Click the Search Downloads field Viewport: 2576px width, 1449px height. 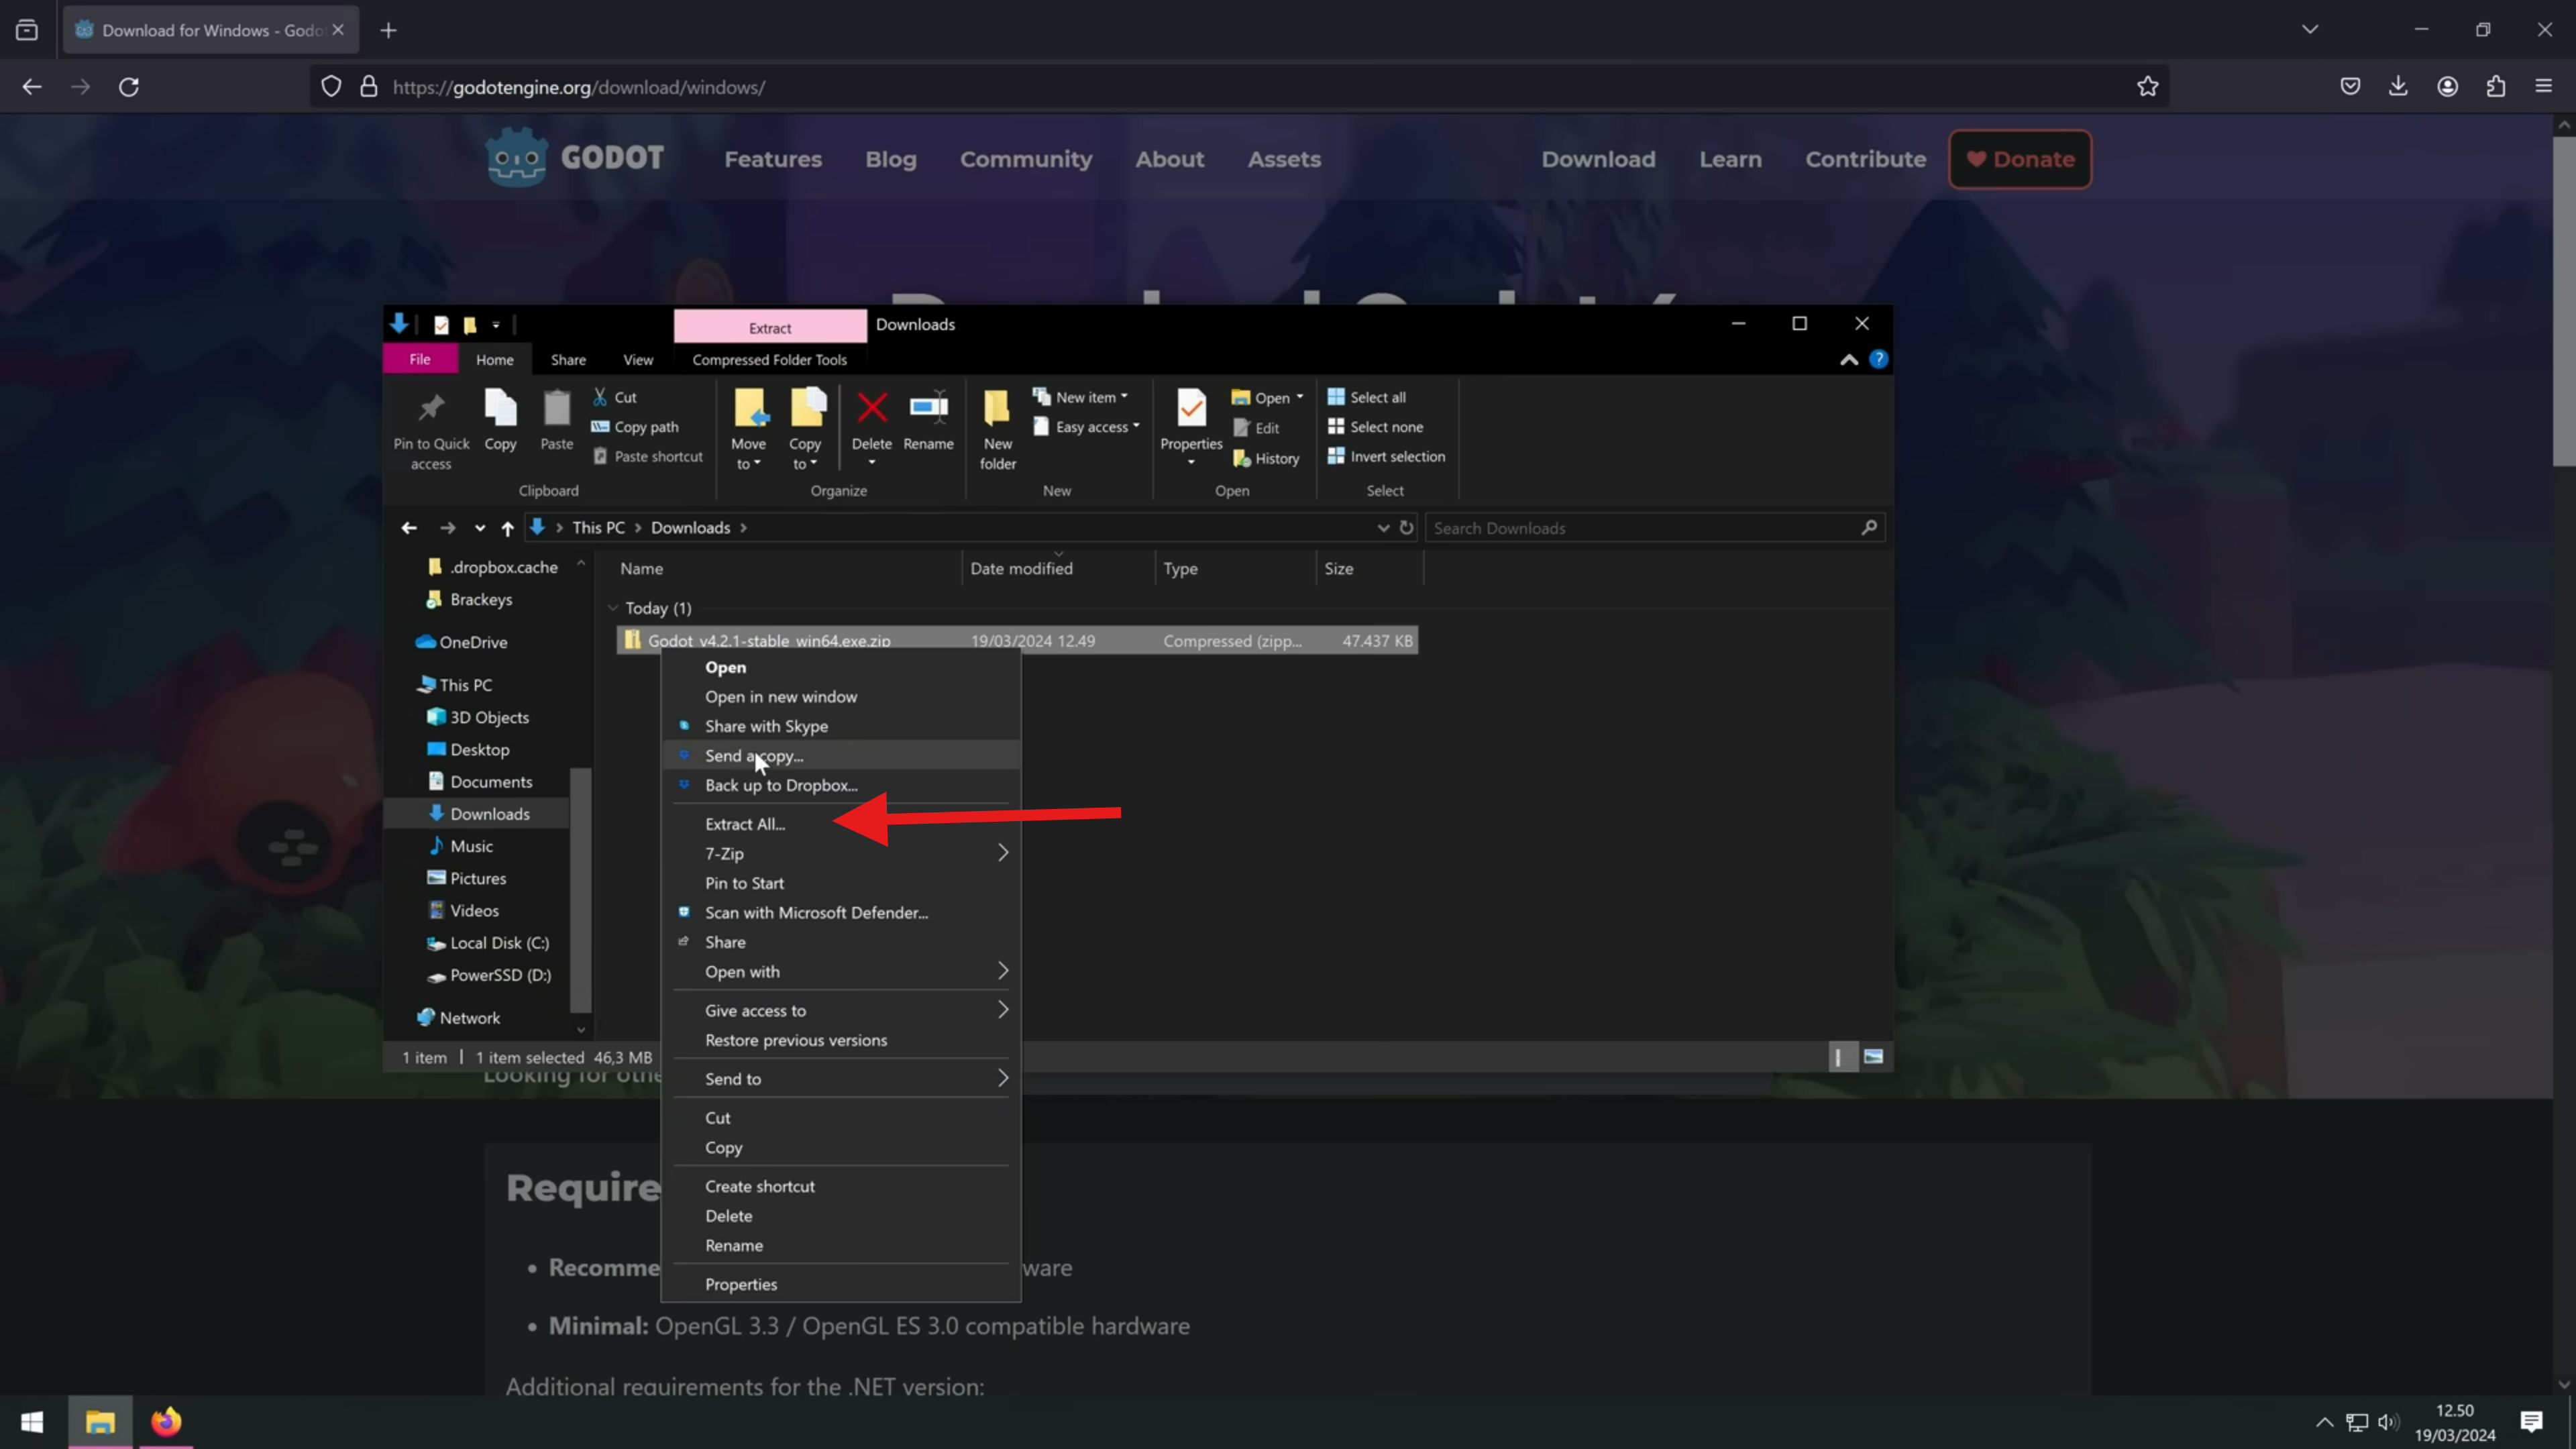point(1640,528)
